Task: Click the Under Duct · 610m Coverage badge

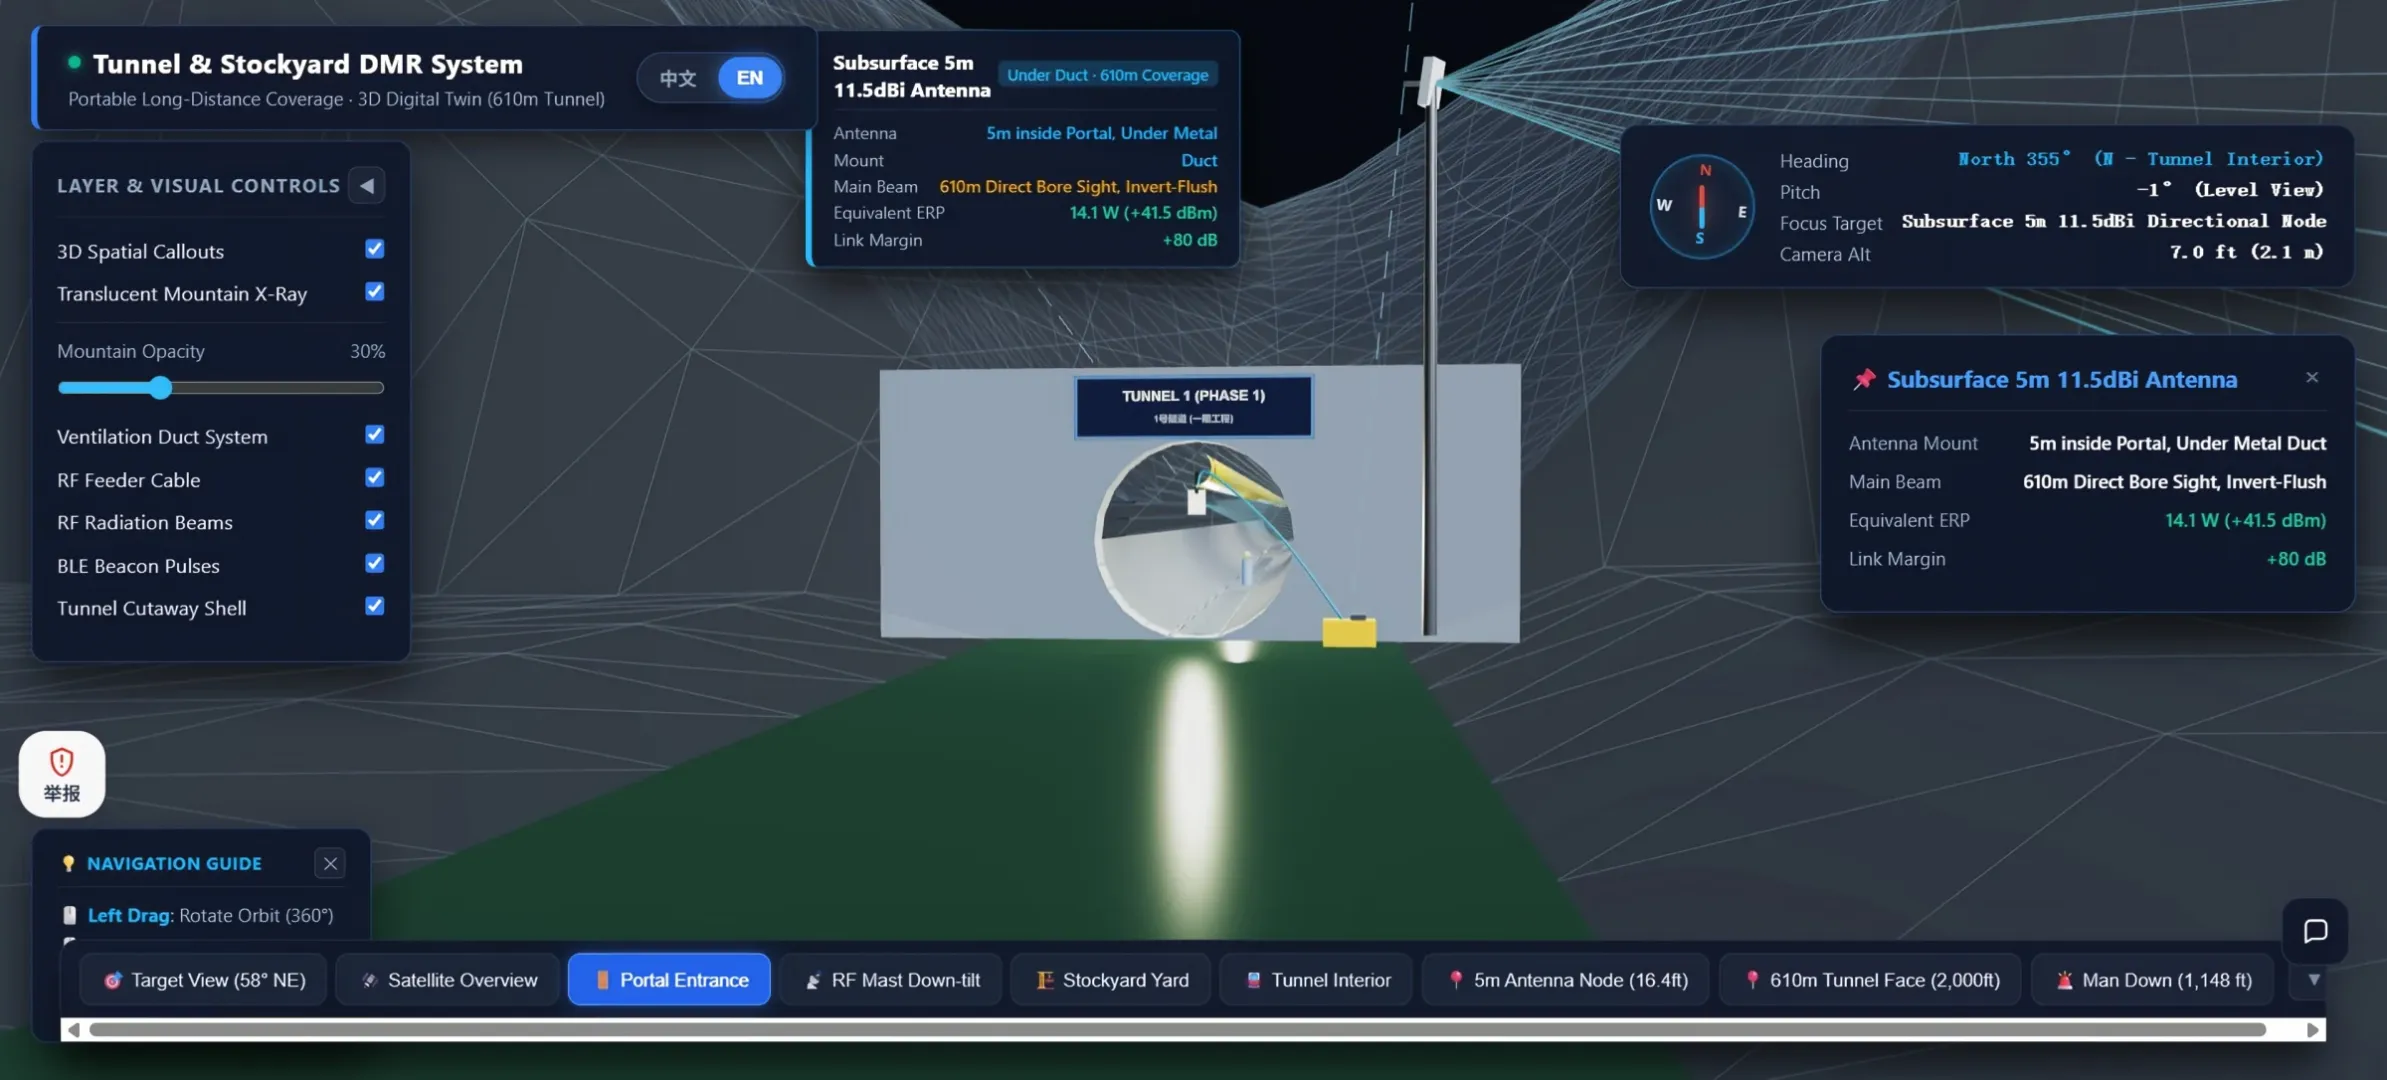Action: pyautogui.click(x=1107, y=75)
